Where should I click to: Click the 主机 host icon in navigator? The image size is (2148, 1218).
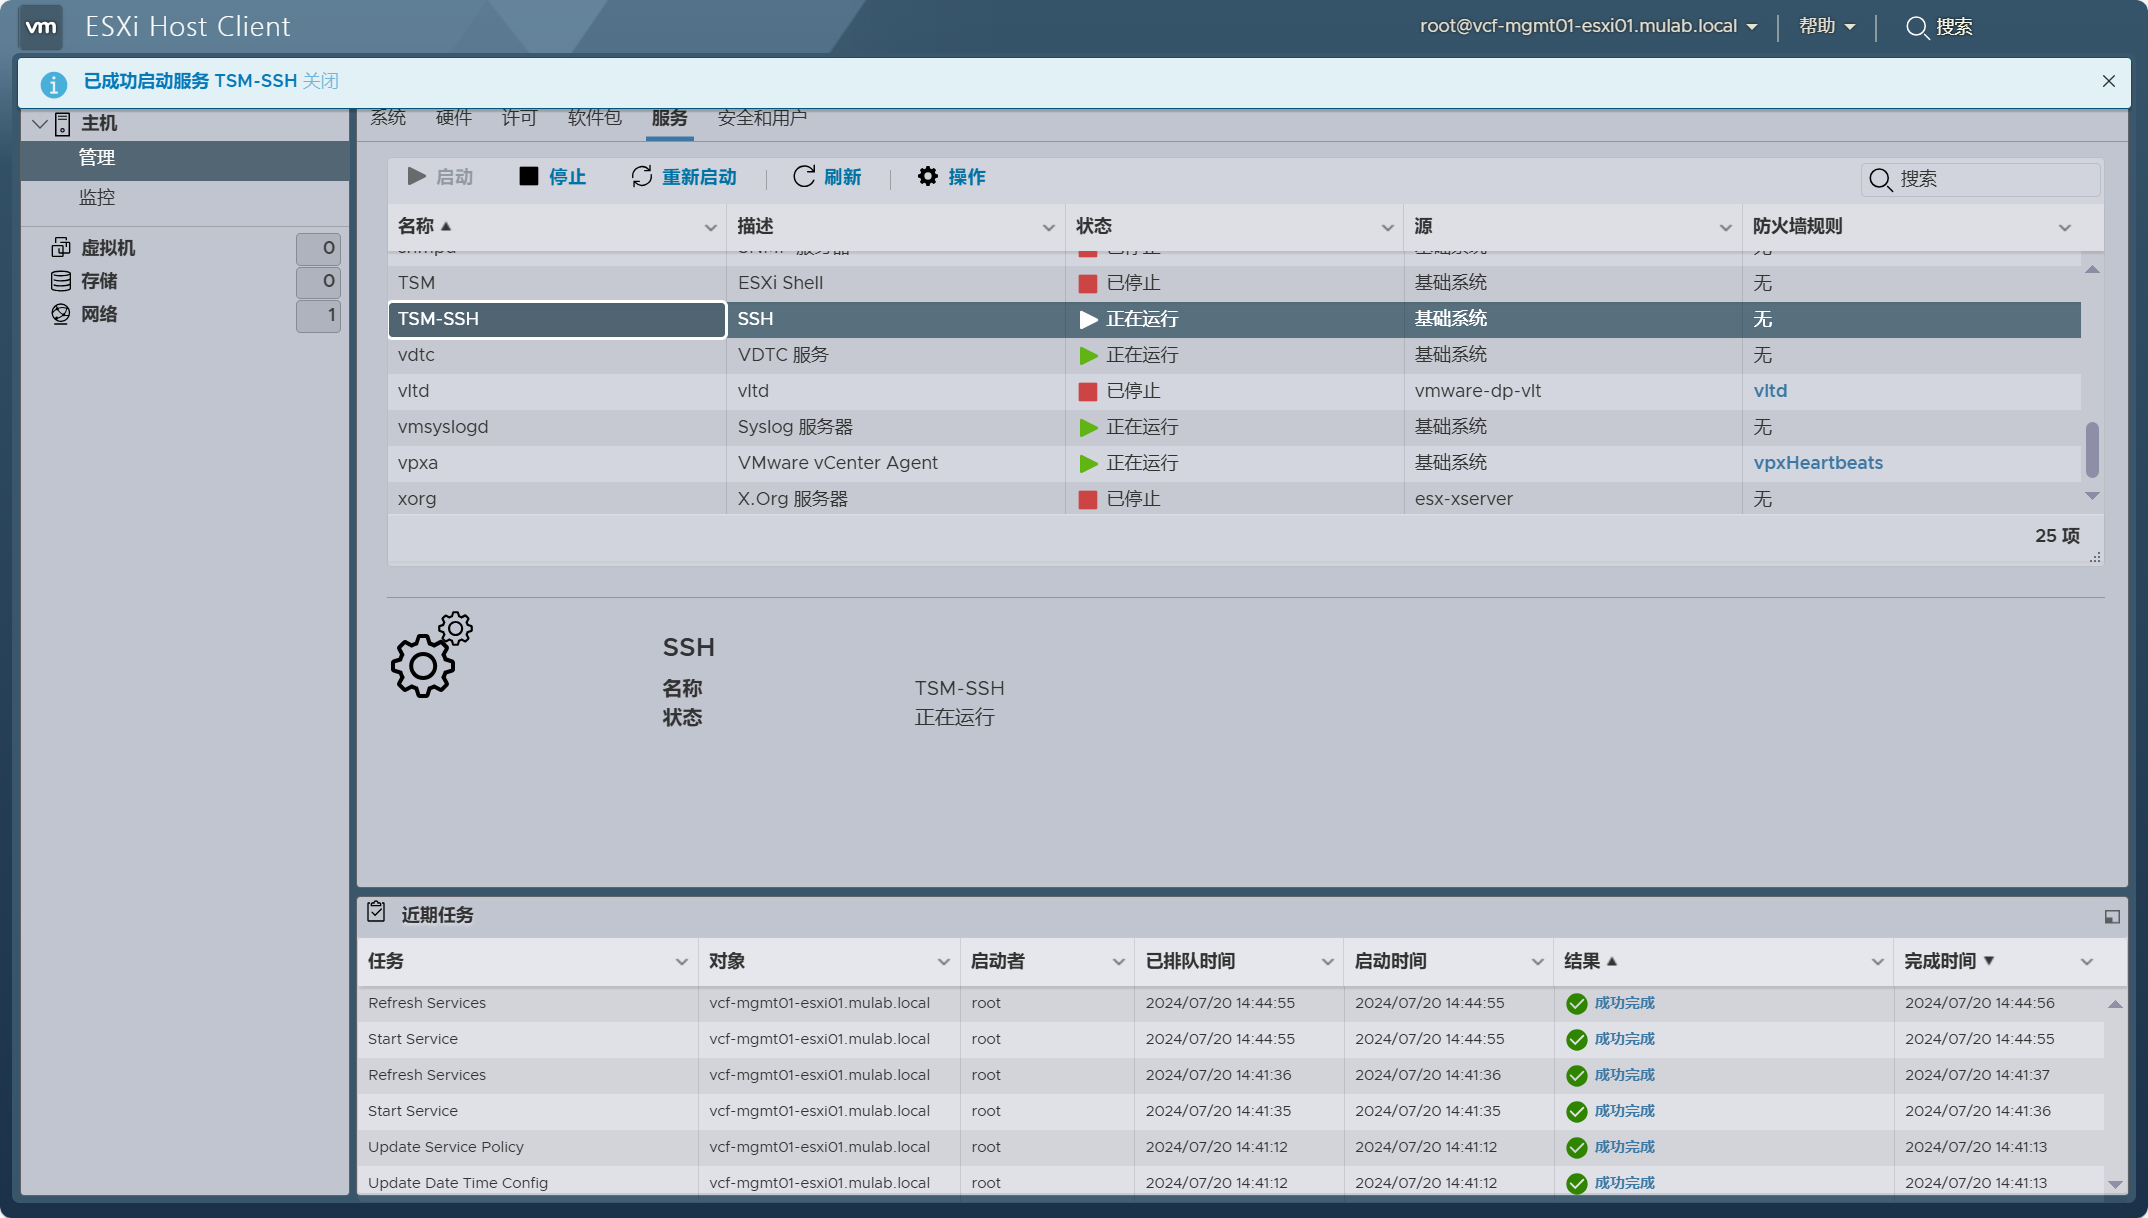pos(62,124)
